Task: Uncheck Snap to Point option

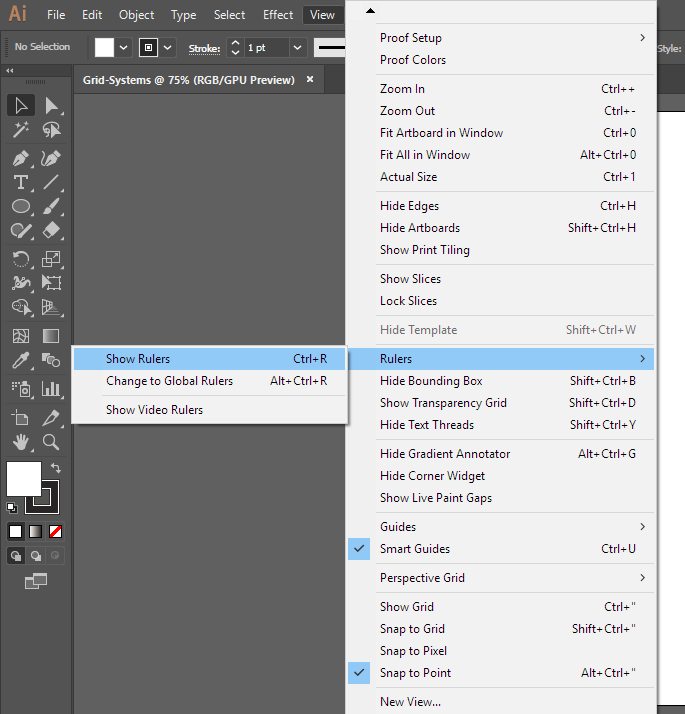Action: coord(415,673)
